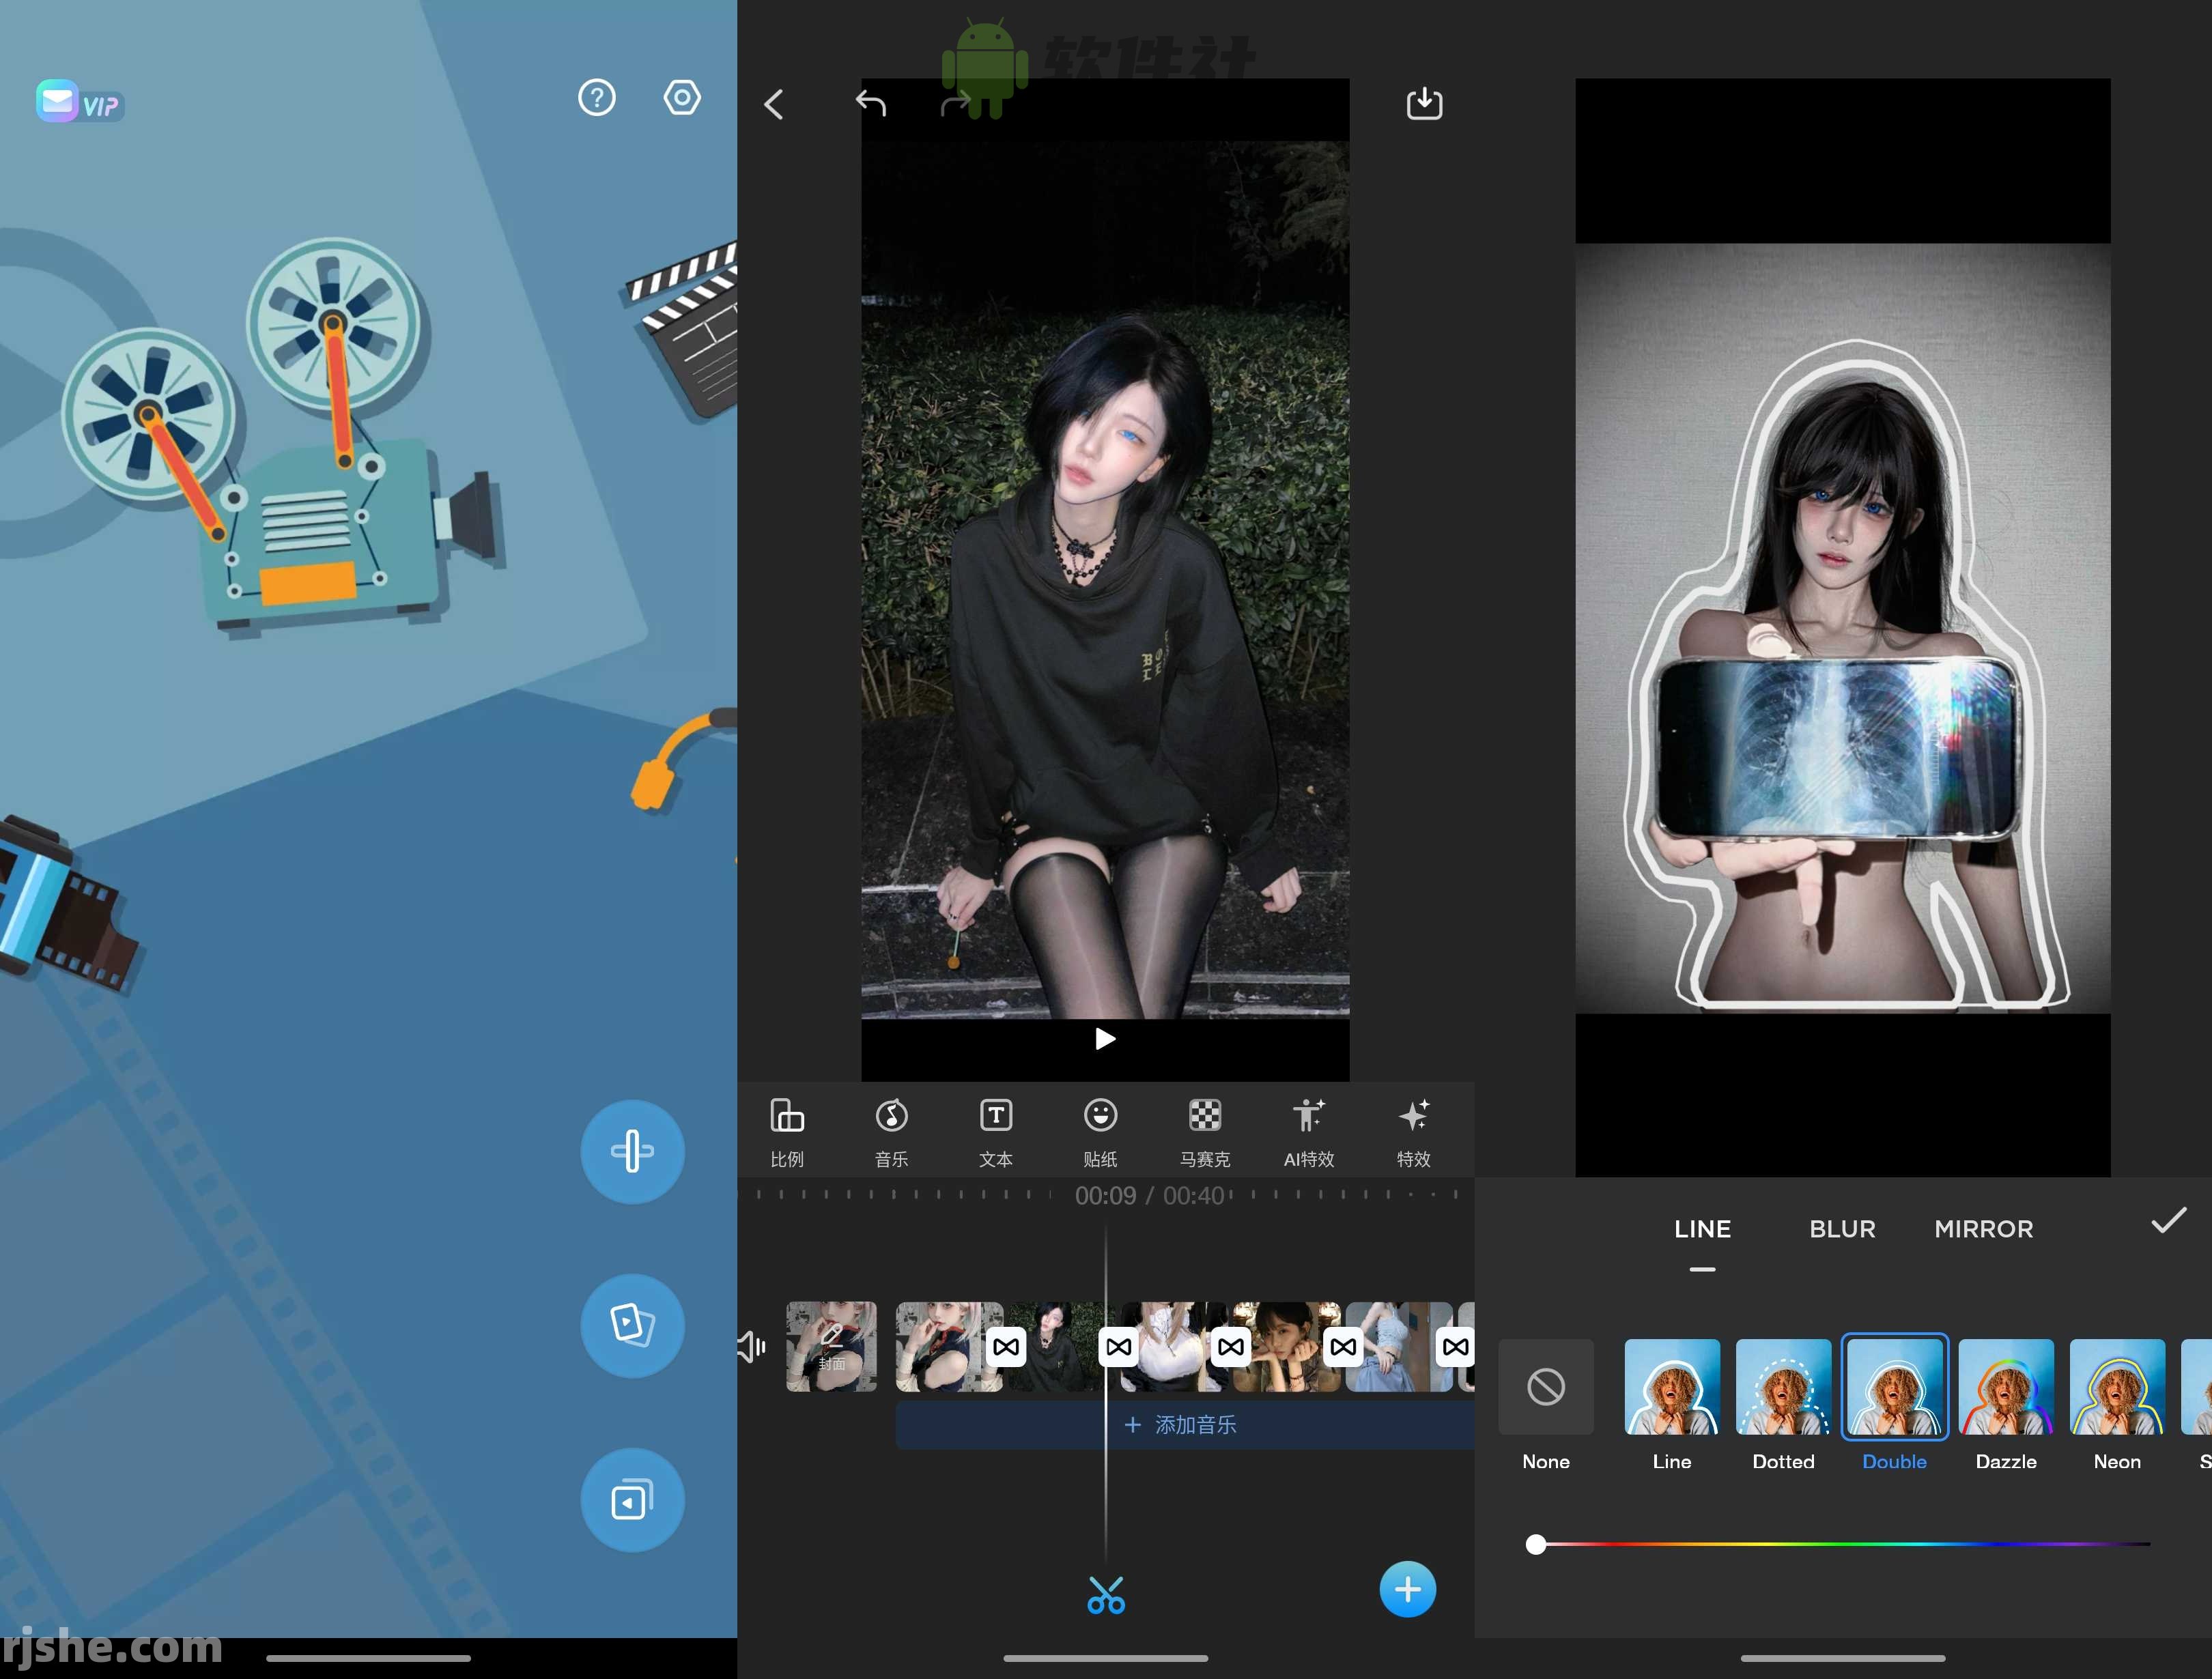Viewport: 2212px width, 1679px height.
Task: Tap the 添加音乐 add music button
Action: click(x=1183, y=1424)
